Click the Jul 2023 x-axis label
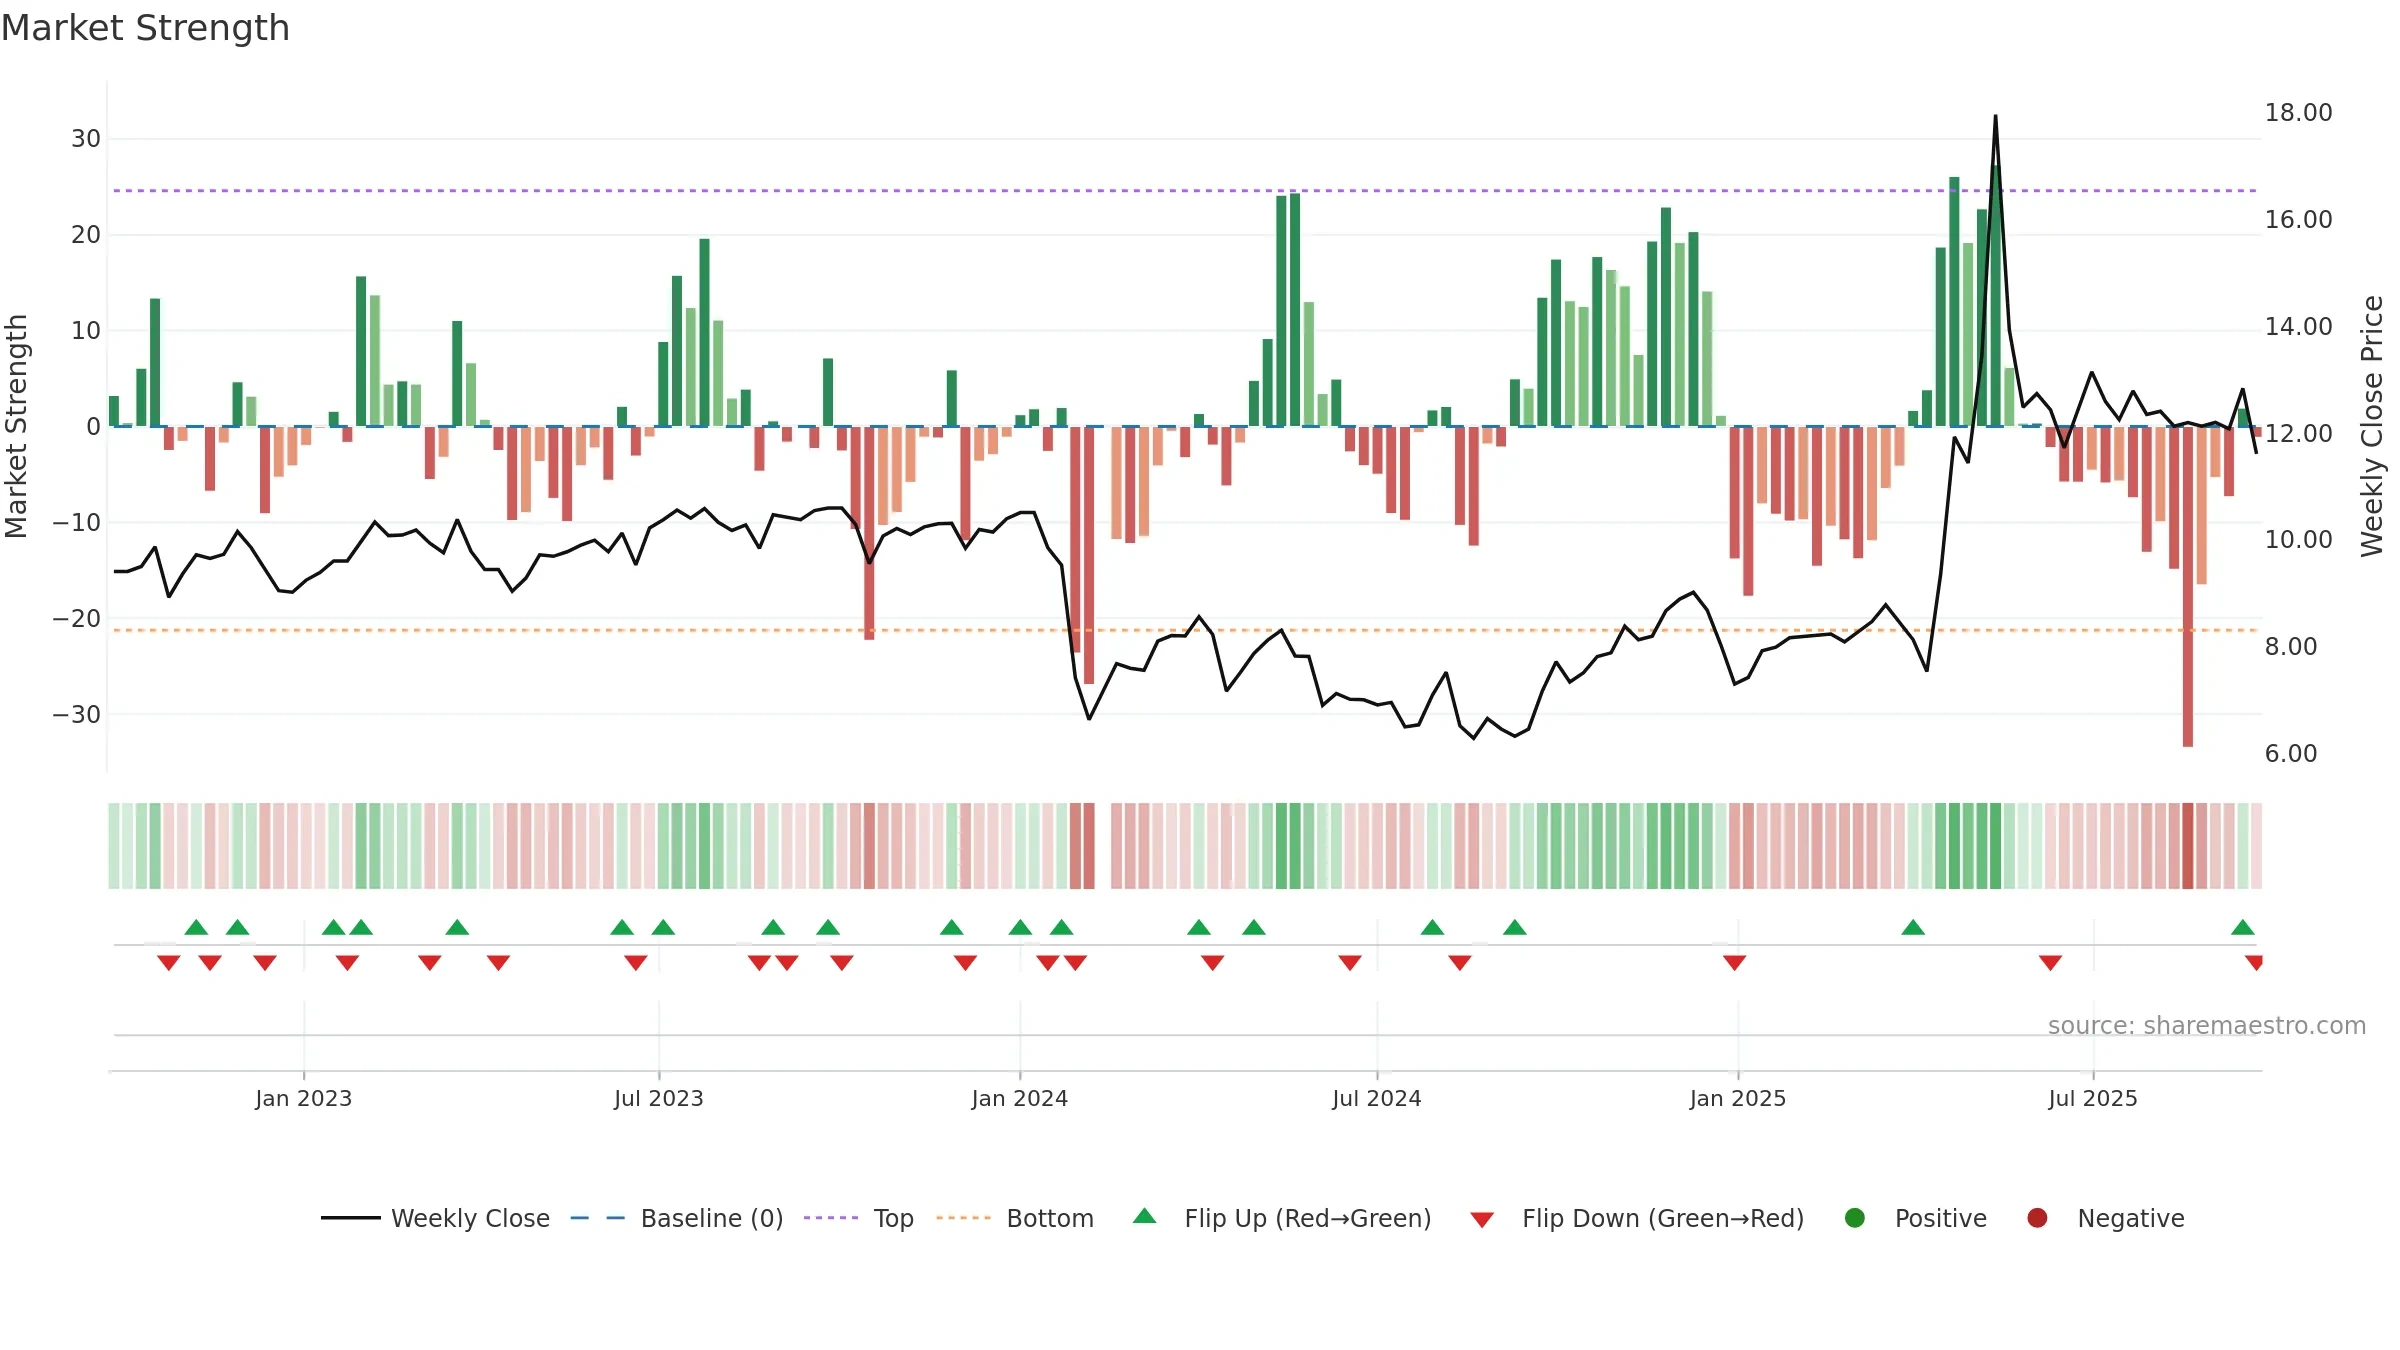 coord(659,1098)
